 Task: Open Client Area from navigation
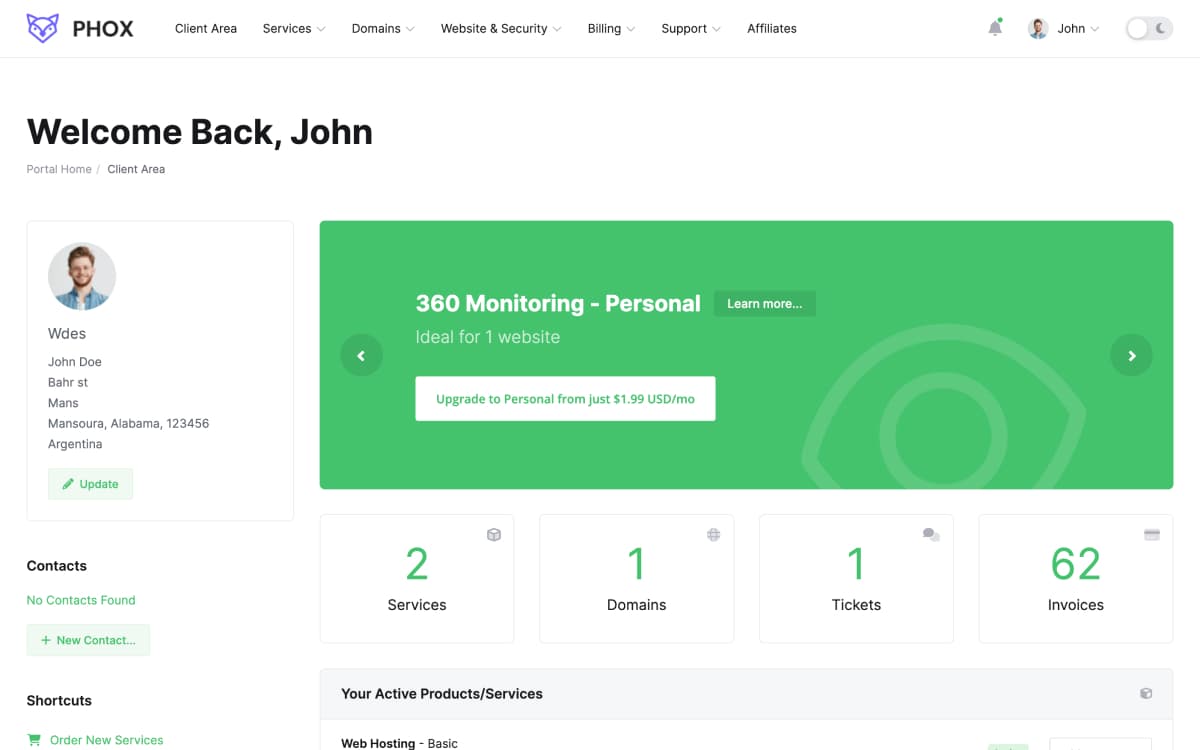[206, 29]
